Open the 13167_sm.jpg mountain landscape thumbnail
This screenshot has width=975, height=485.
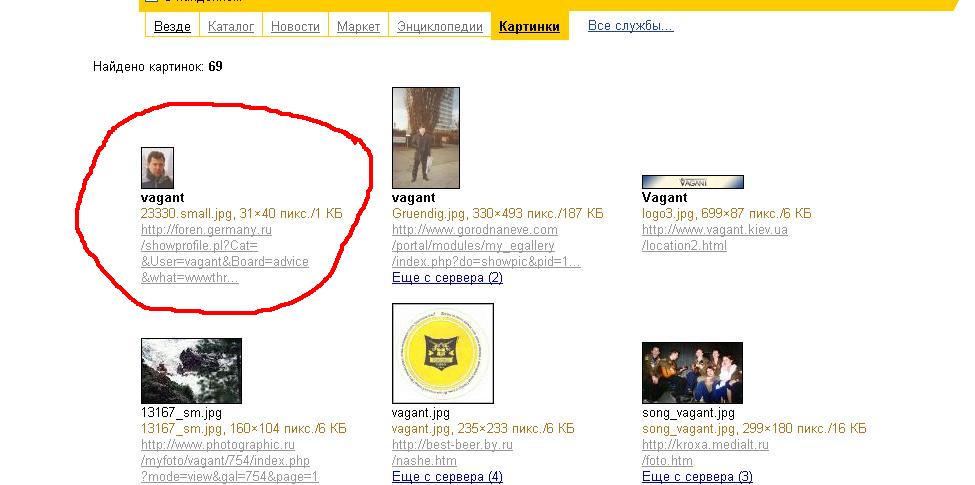[x=191, y=370]
